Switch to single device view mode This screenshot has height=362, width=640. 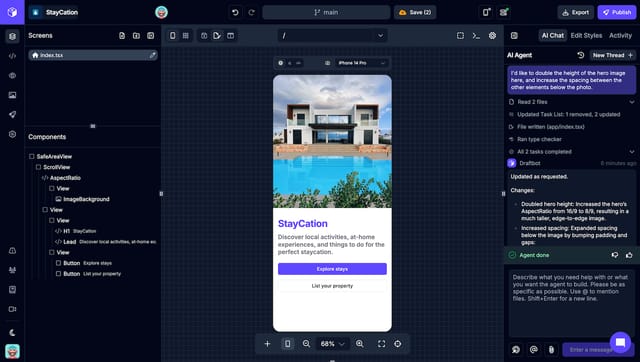coord(173,36)
